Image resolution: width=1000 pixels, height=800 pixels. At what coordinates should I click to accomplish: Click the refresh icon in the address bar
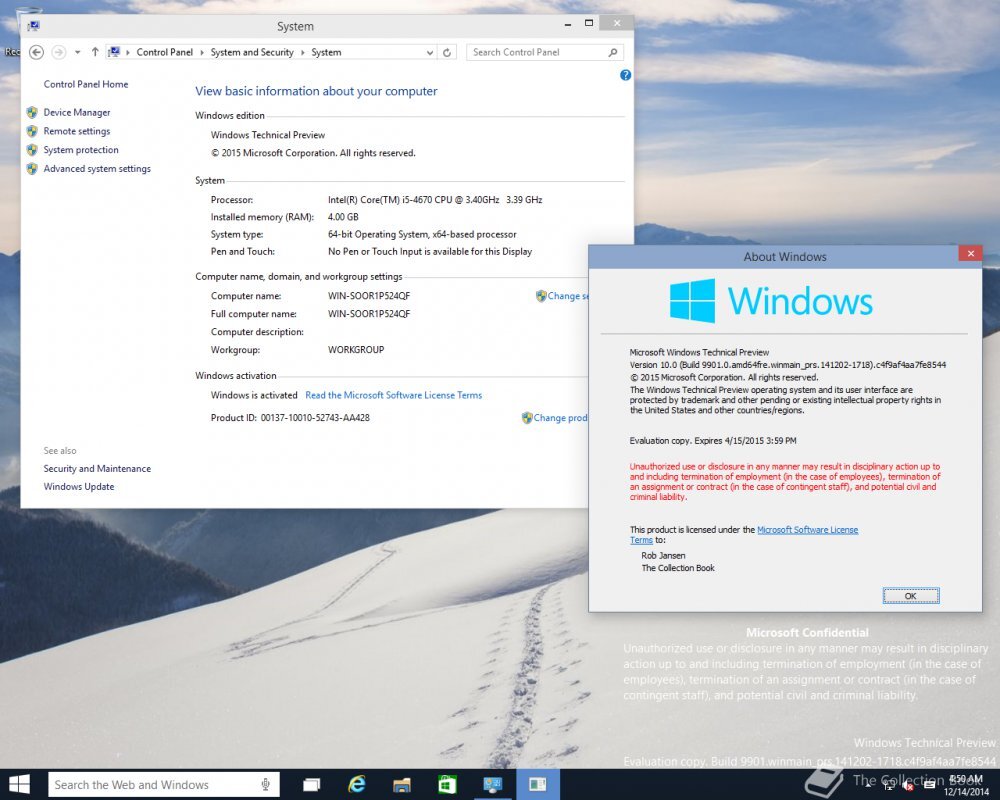coord(446,52)
